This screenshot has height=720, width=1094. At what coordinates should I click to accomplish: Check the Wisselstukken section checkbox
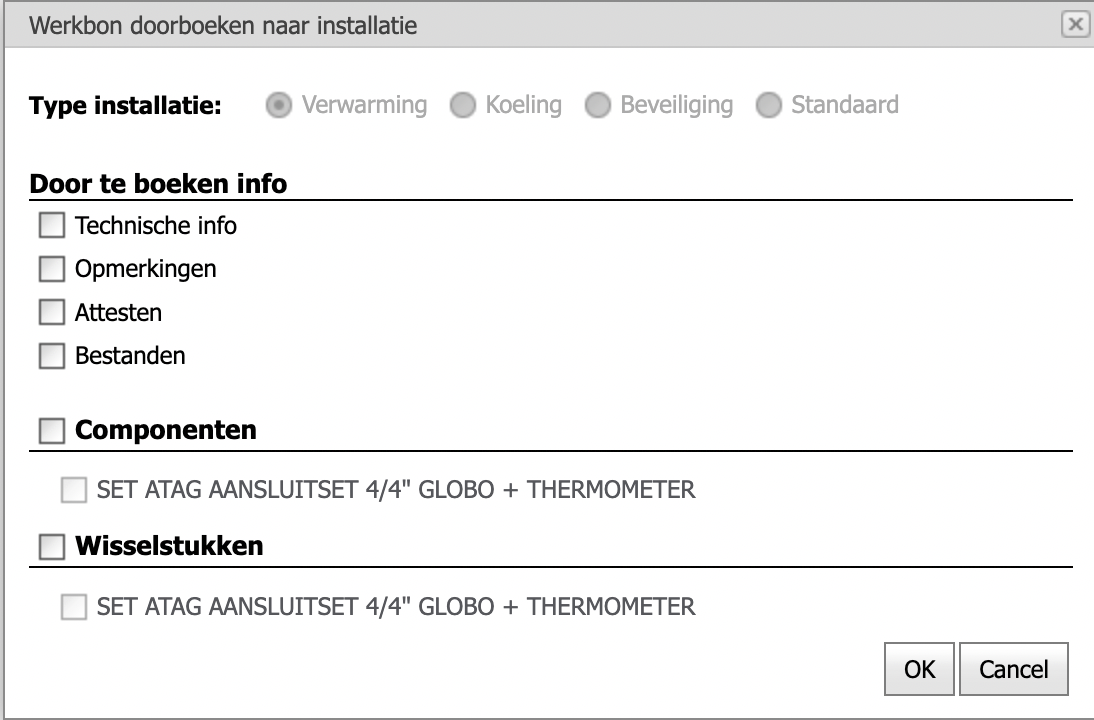(52, 546)
